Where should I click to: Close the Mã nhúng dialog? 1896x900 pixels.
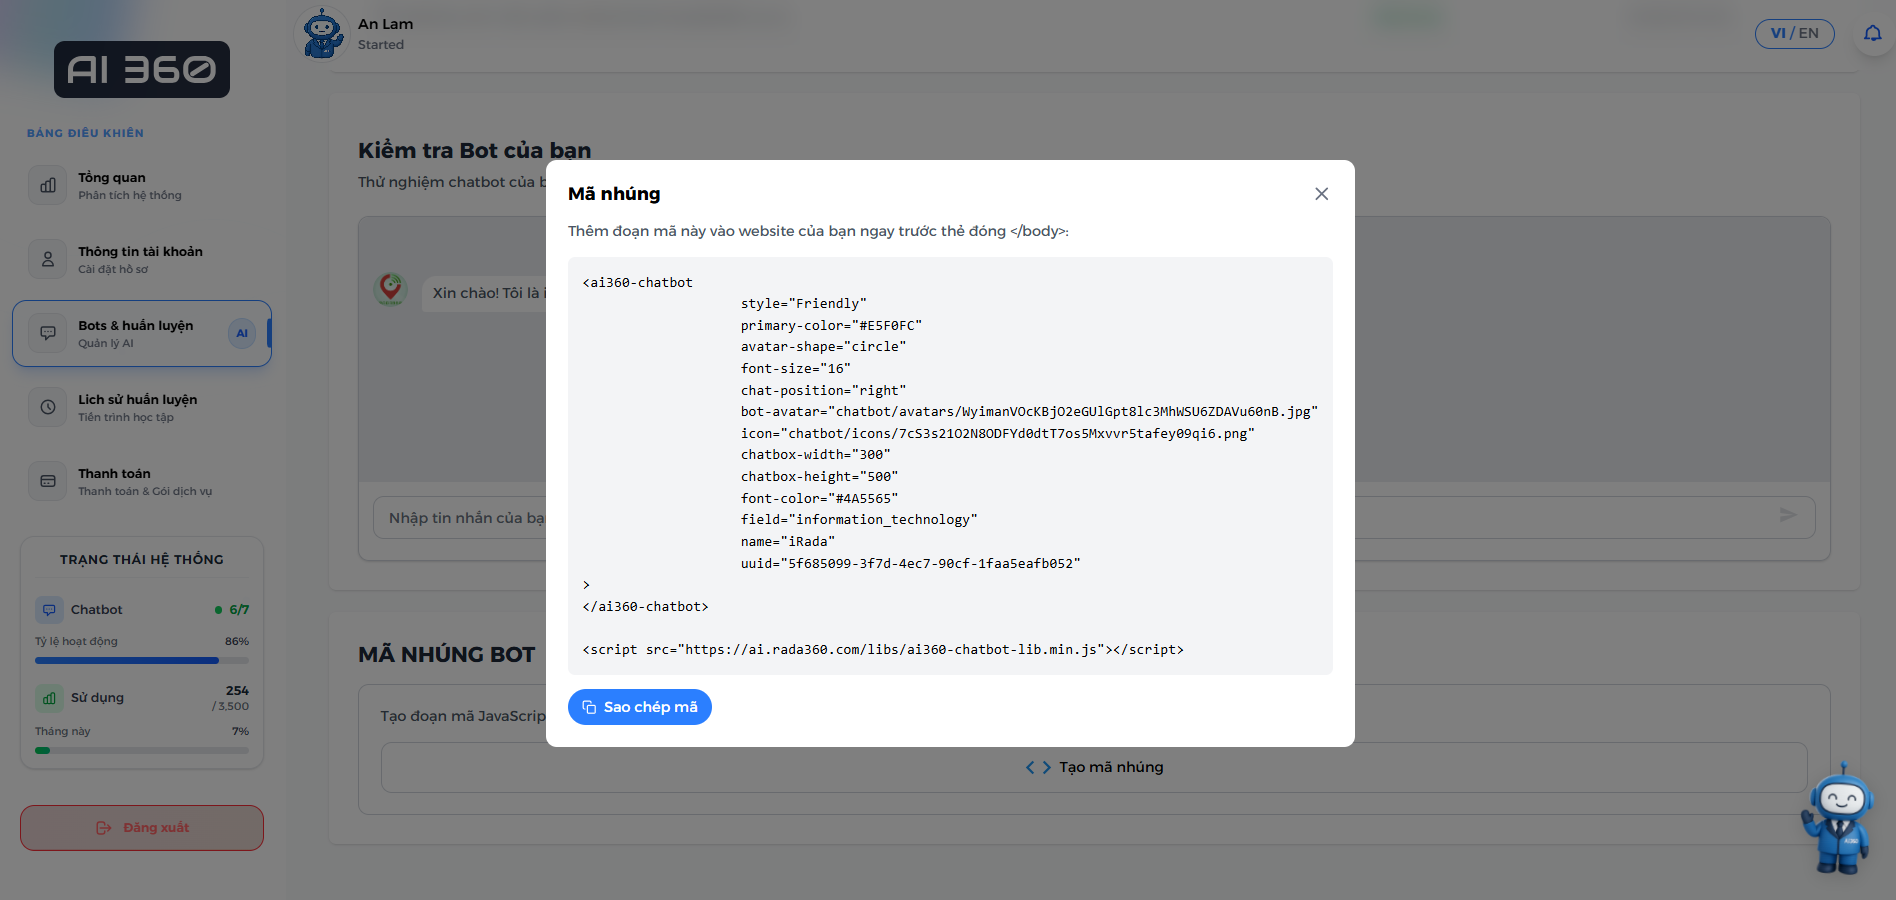(1321, 194)
